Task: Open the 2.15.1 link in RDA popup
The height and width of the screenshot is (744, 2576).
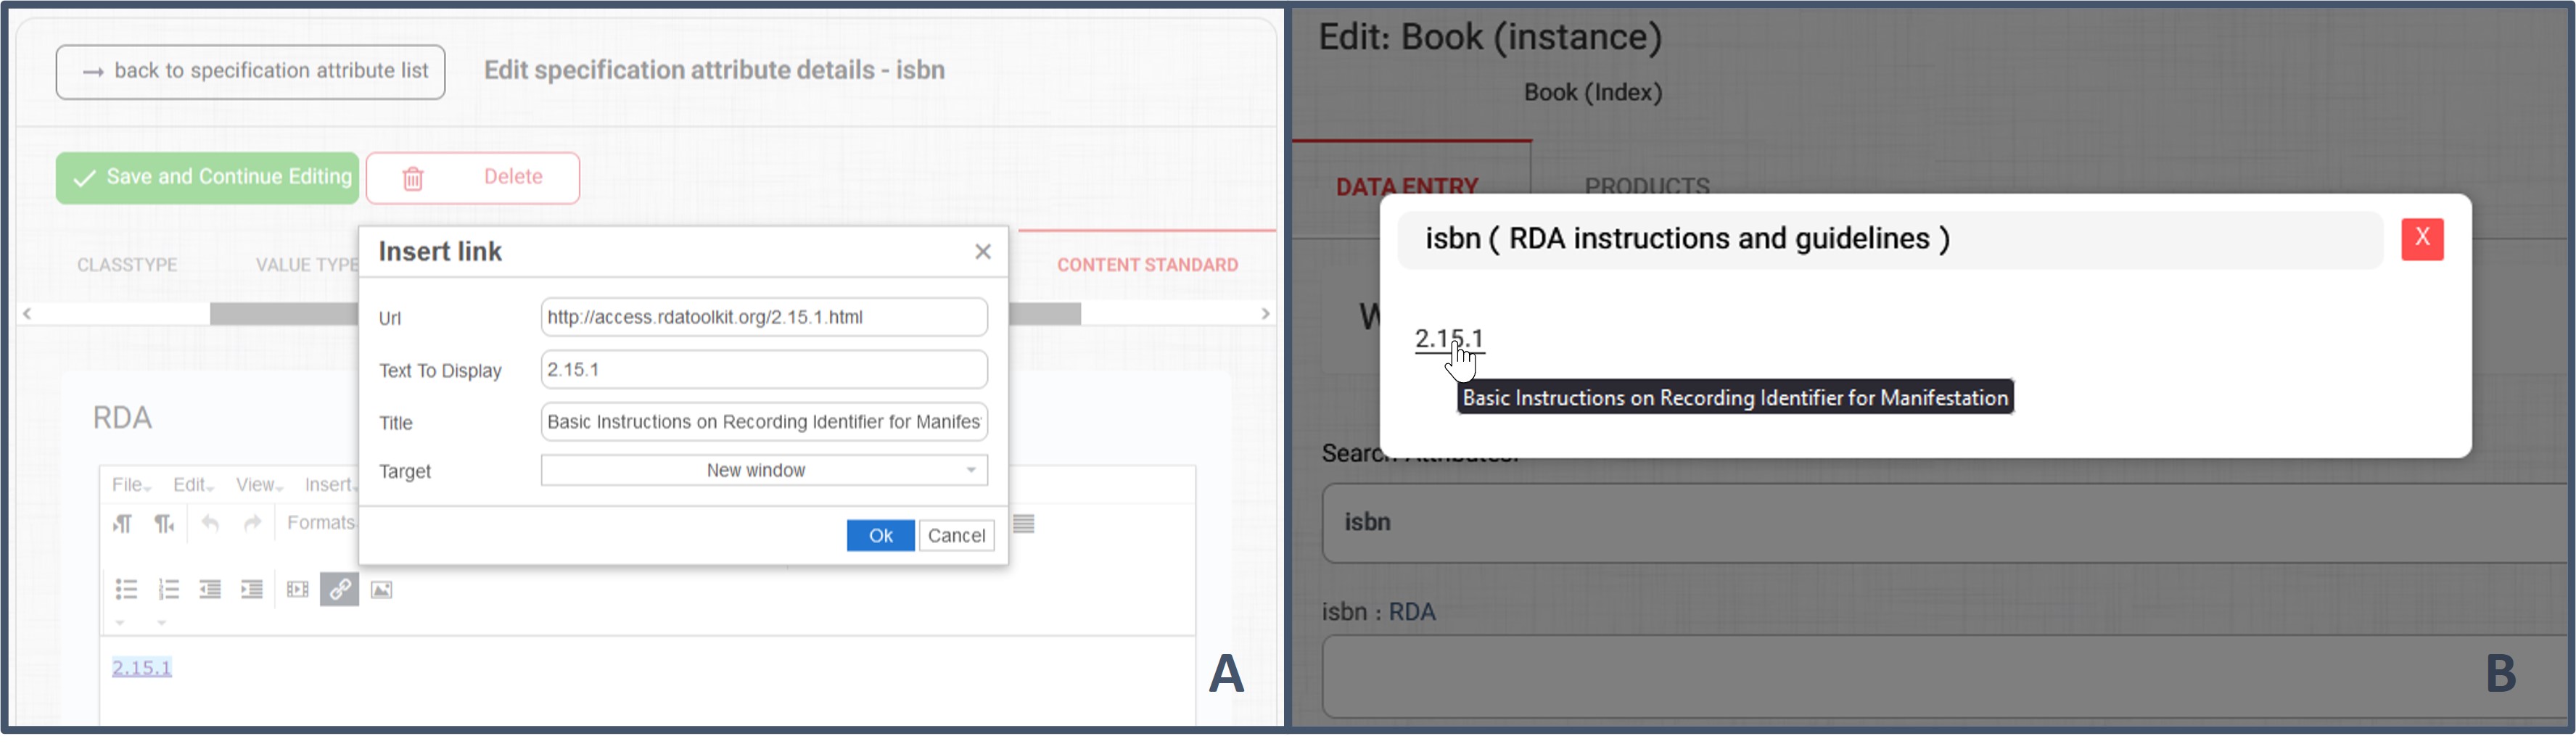Action: click(1449, 339)
